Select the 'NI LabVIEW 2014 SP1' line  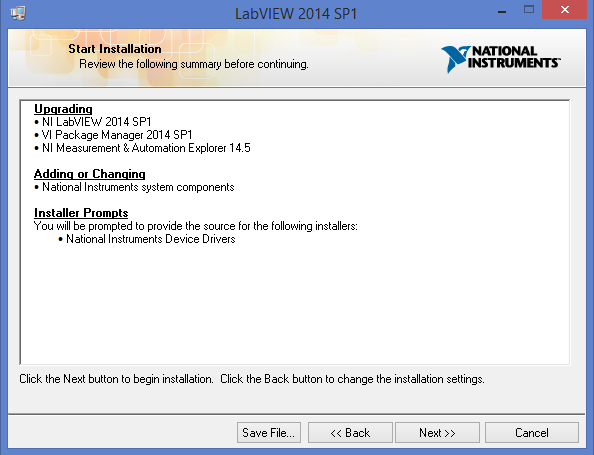[97, 122]
